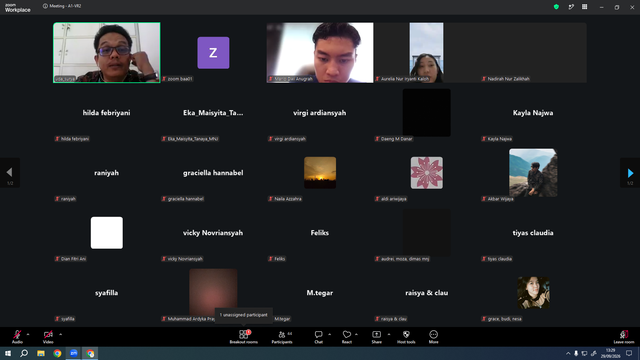640x360 pixels.
Task: Click the green encryption shield icon
Action: pos(556,7)
